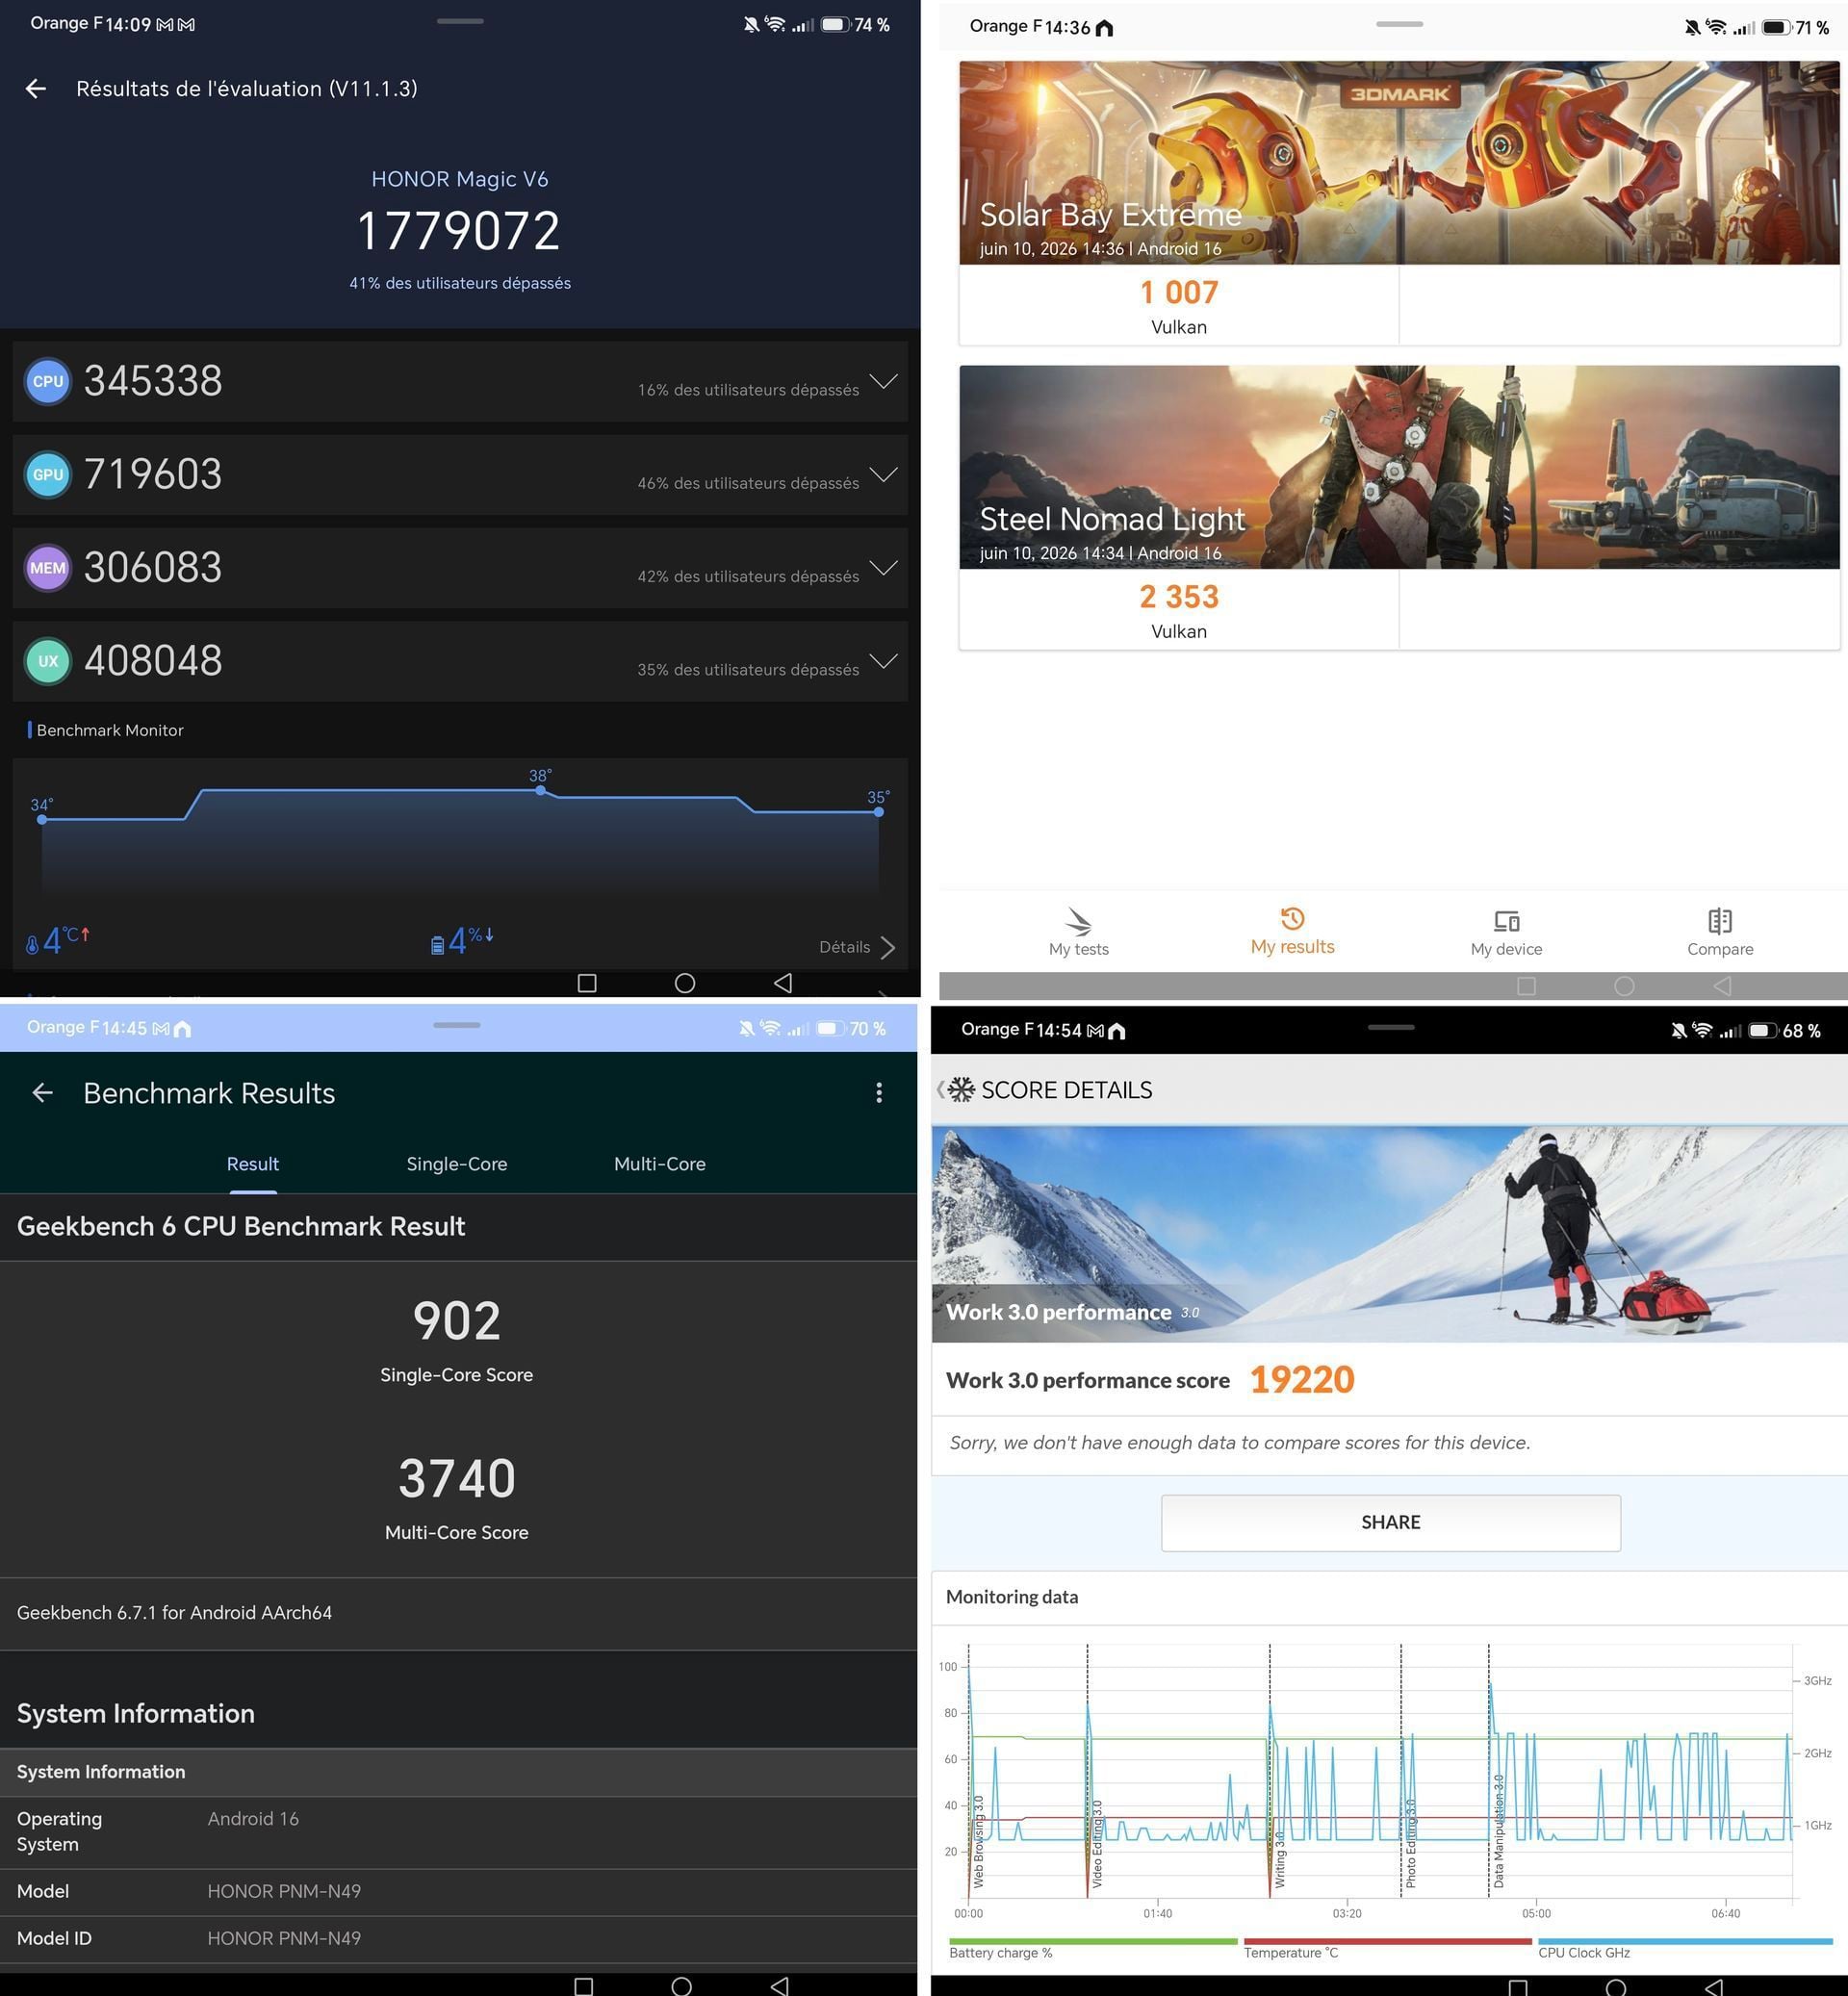Pull the drag handle atop the 3DMark window

[x=1399, y=24]
